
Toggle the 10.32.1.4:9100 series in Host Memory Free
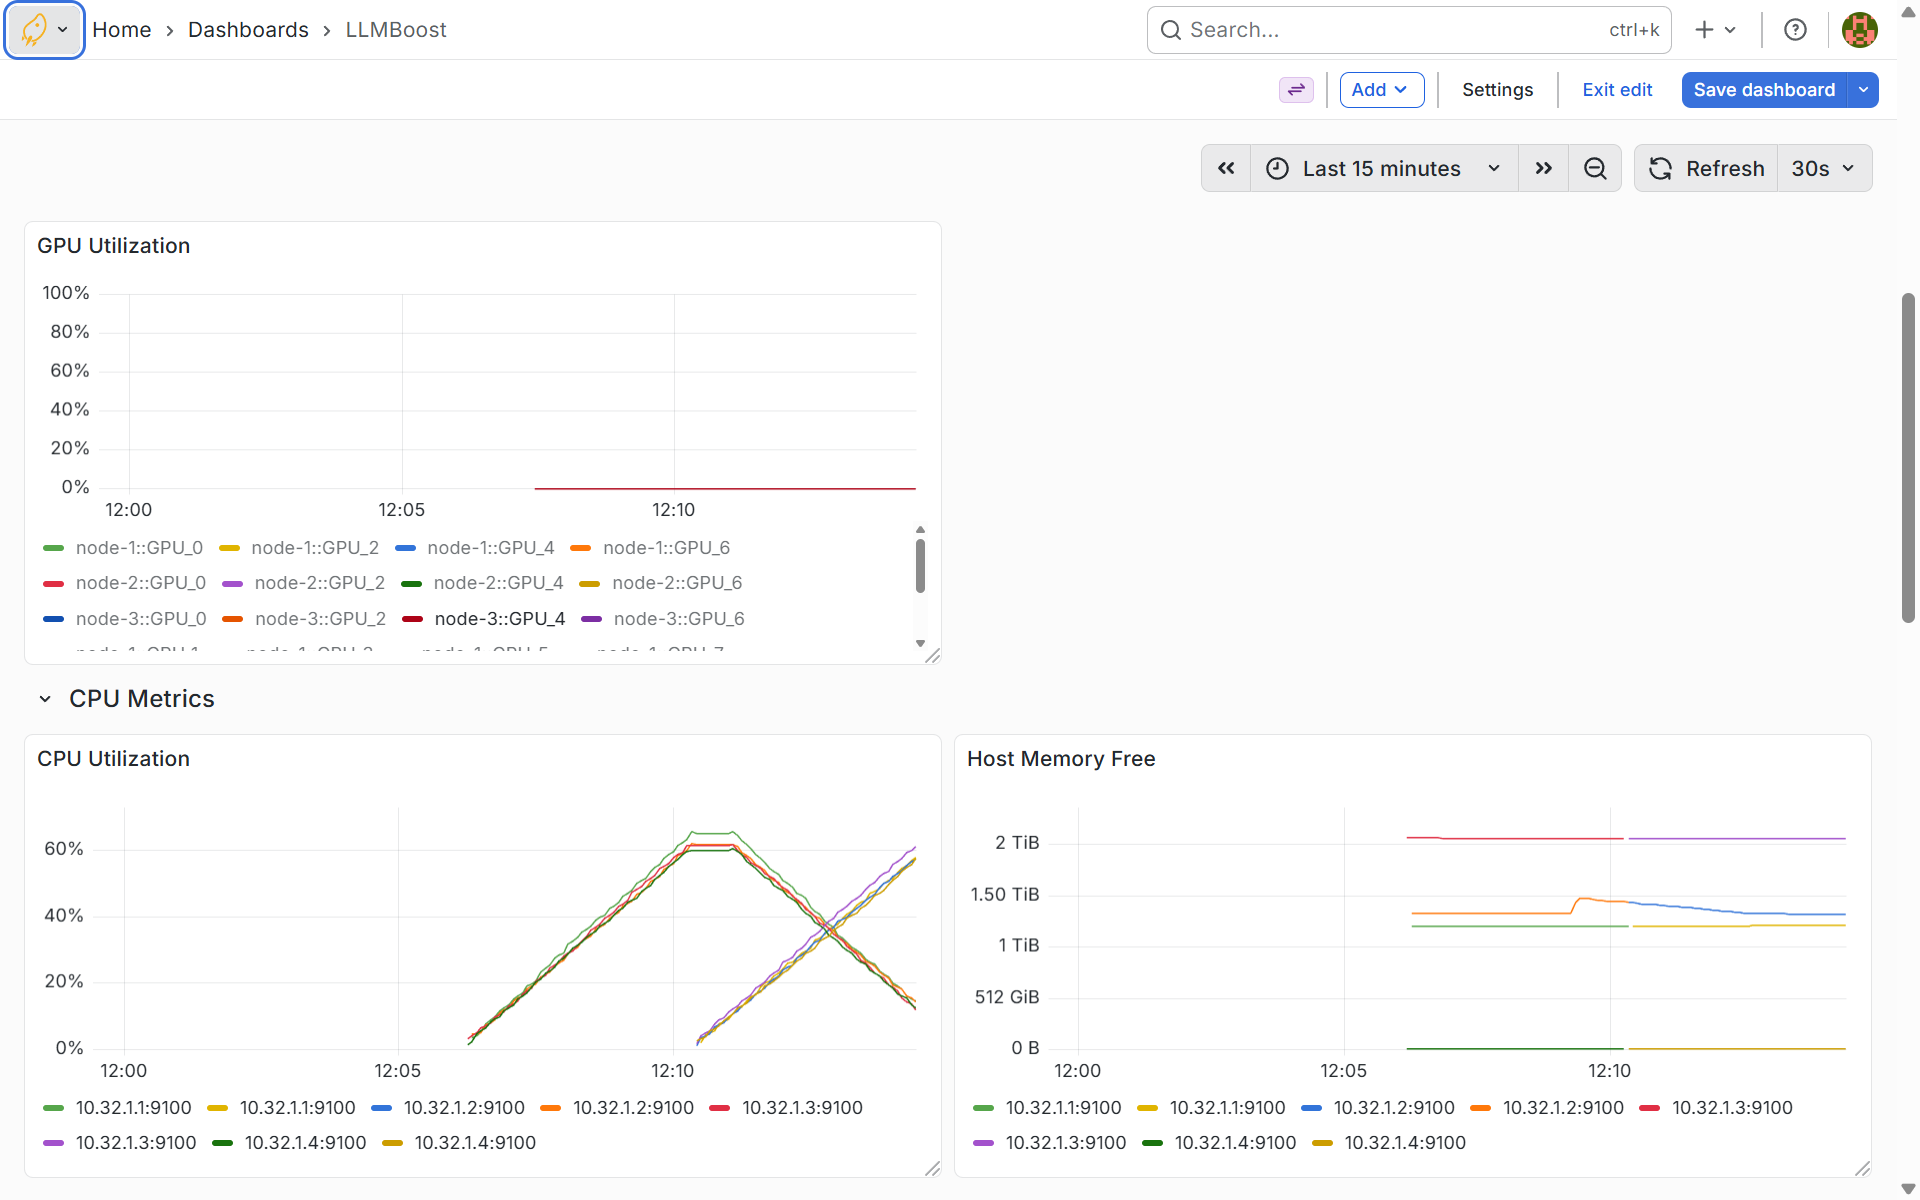point(1235,1143)
